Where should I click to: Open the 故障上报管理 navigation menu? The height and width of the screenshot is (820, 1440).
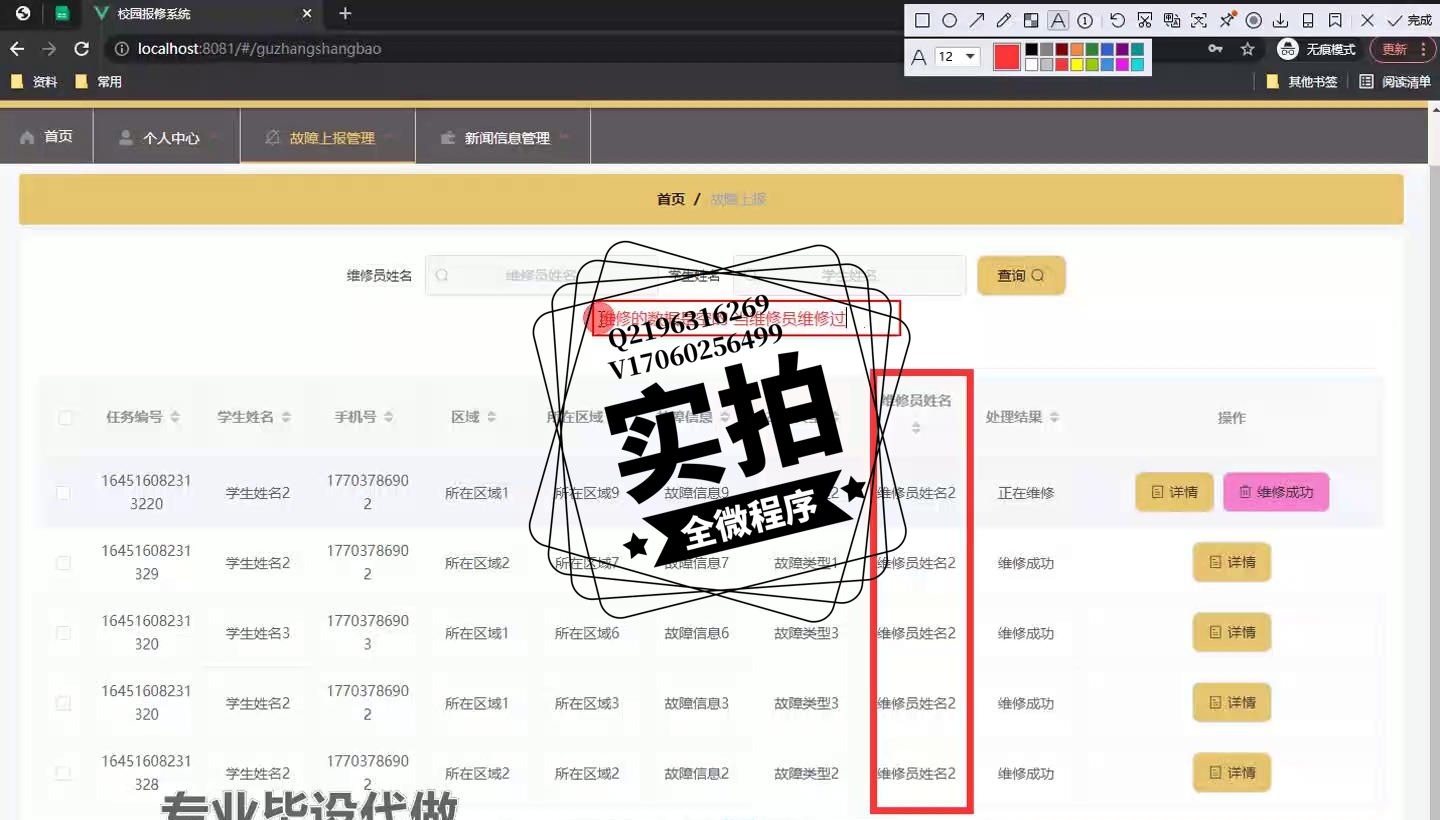328,137
